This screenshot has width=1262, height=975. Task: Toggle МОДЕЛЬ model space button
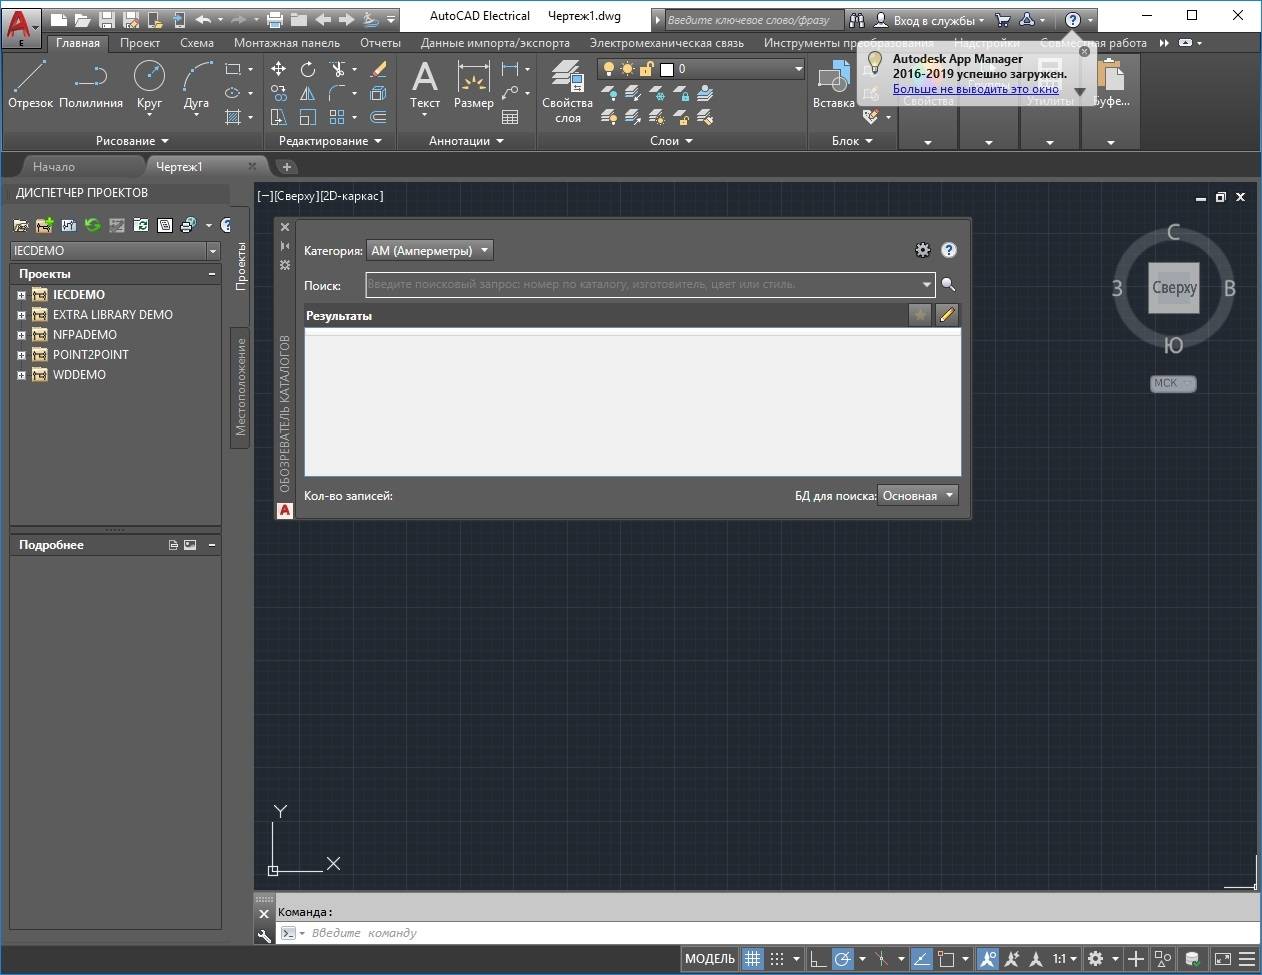tap(710, 958)
